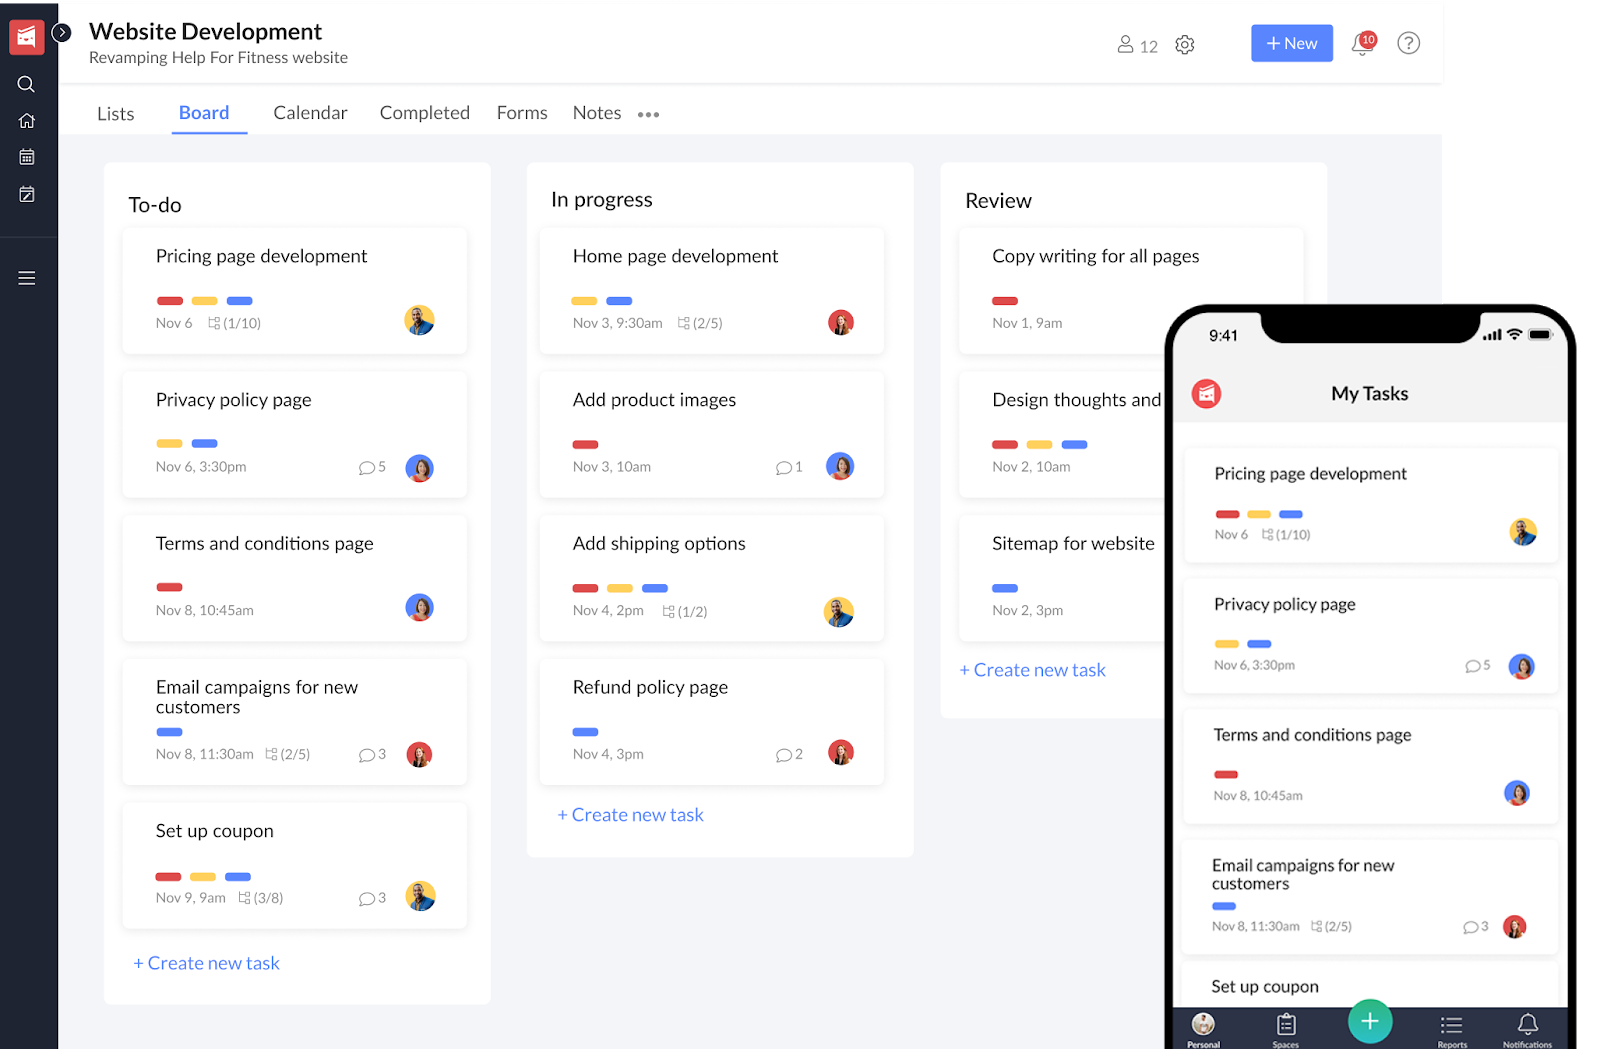
Task: Open the Zoho Projects logo at top left
Action: tap(26, 36)
